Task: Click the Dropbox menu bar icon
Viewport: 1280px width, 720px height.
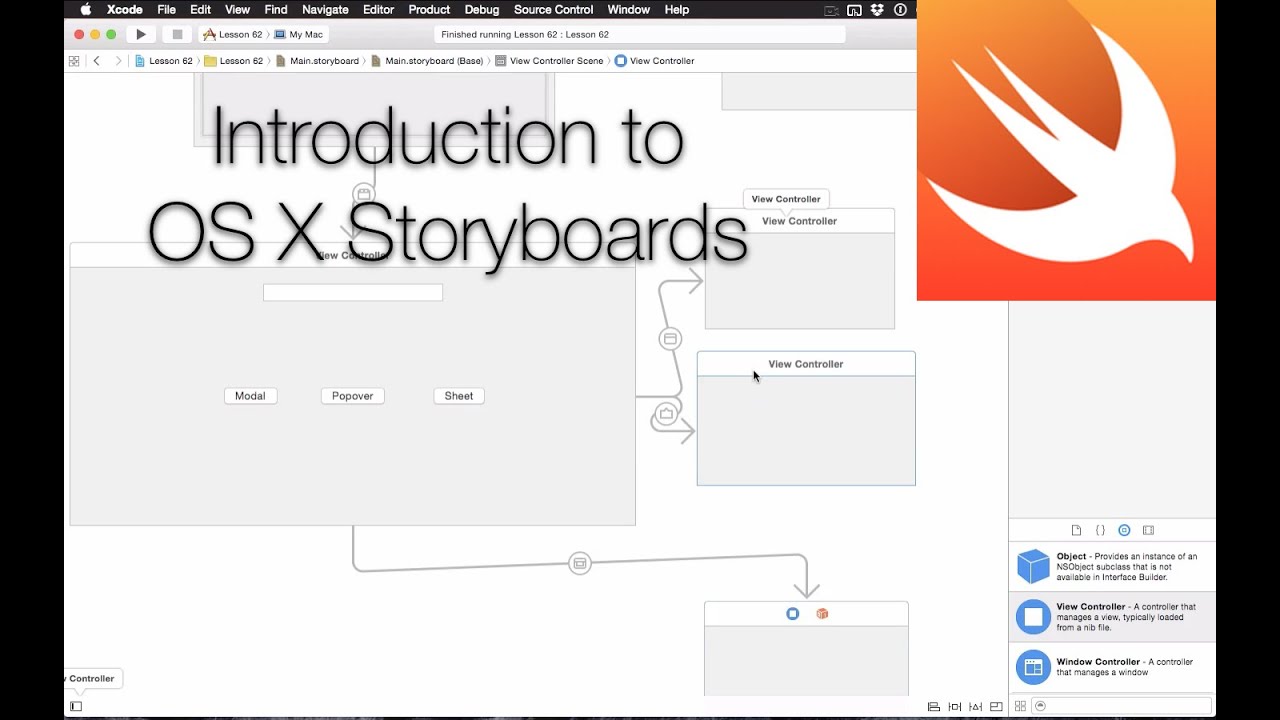Action: [x=877, y=9]
